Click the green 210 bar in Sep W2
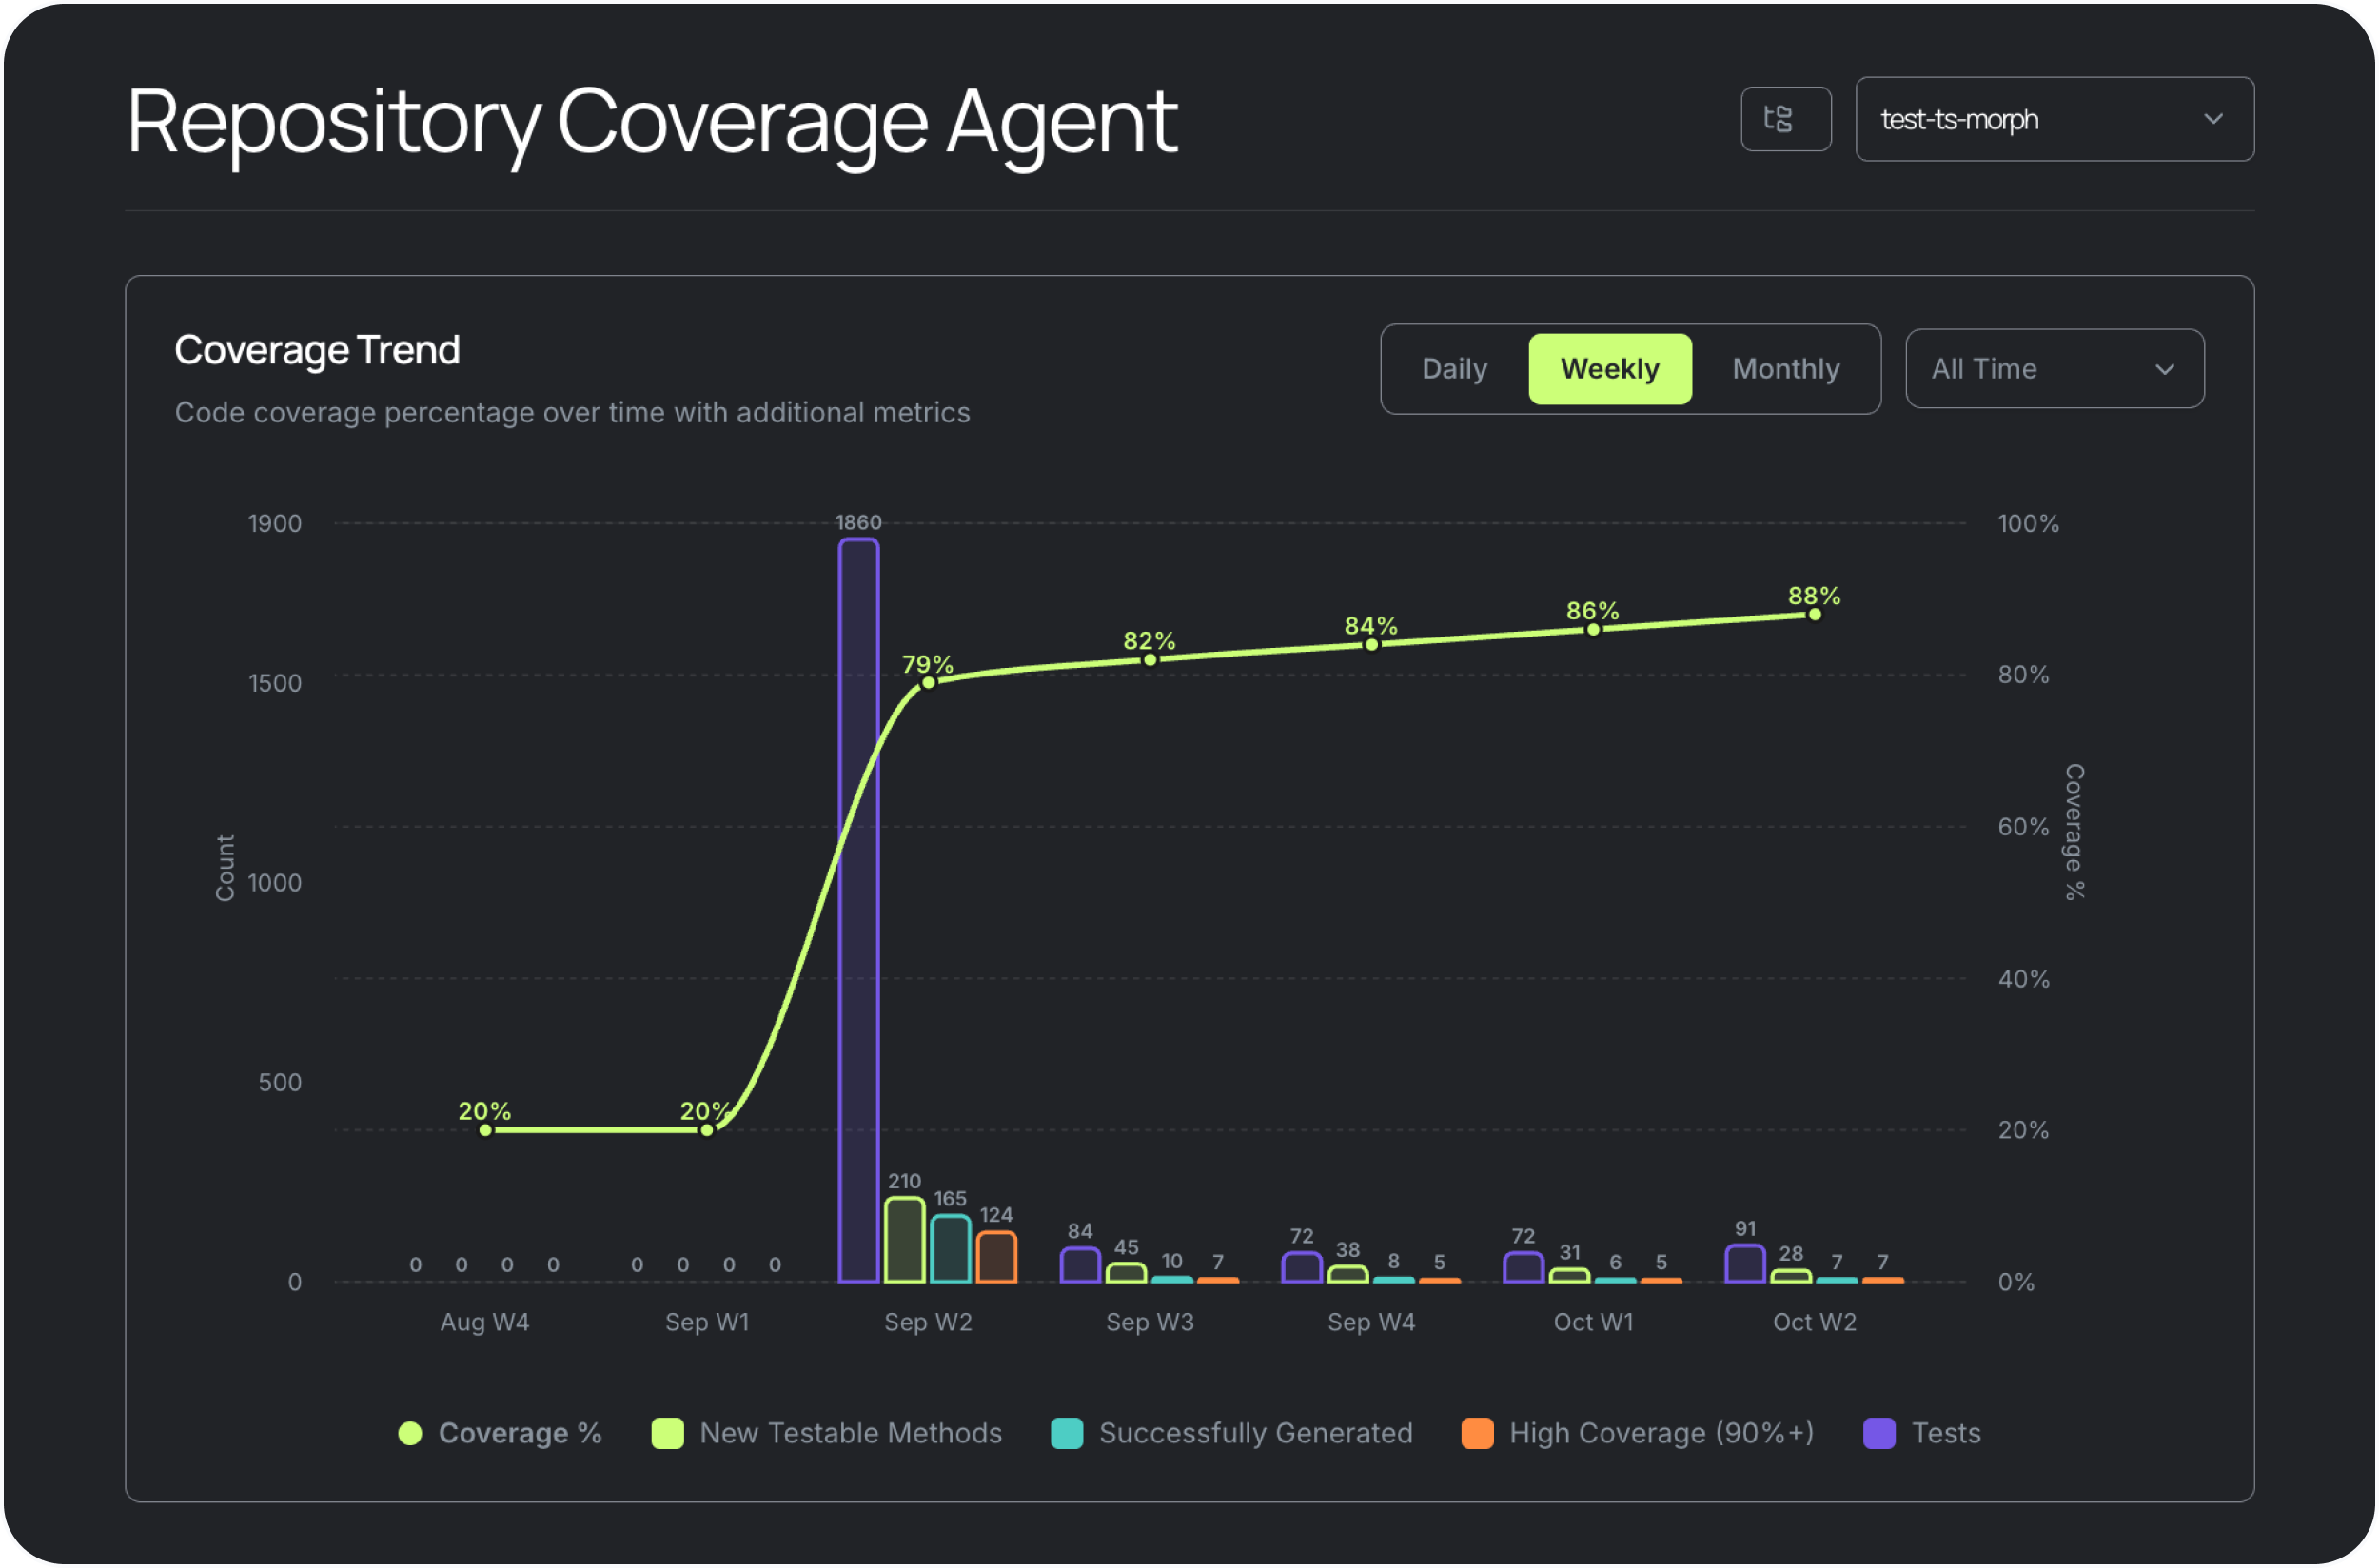2379x1568 pixels. (x=904, y=1240)
